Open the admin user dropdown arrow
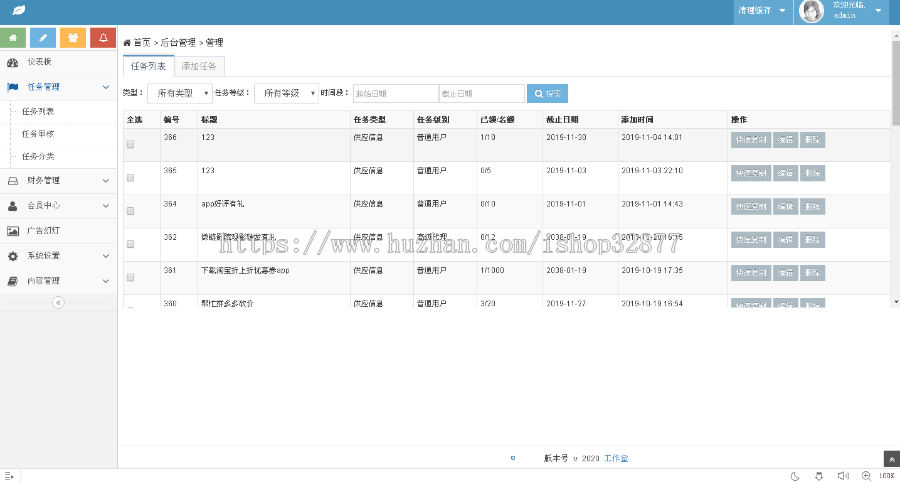900x482 pixels. point(878,10)
